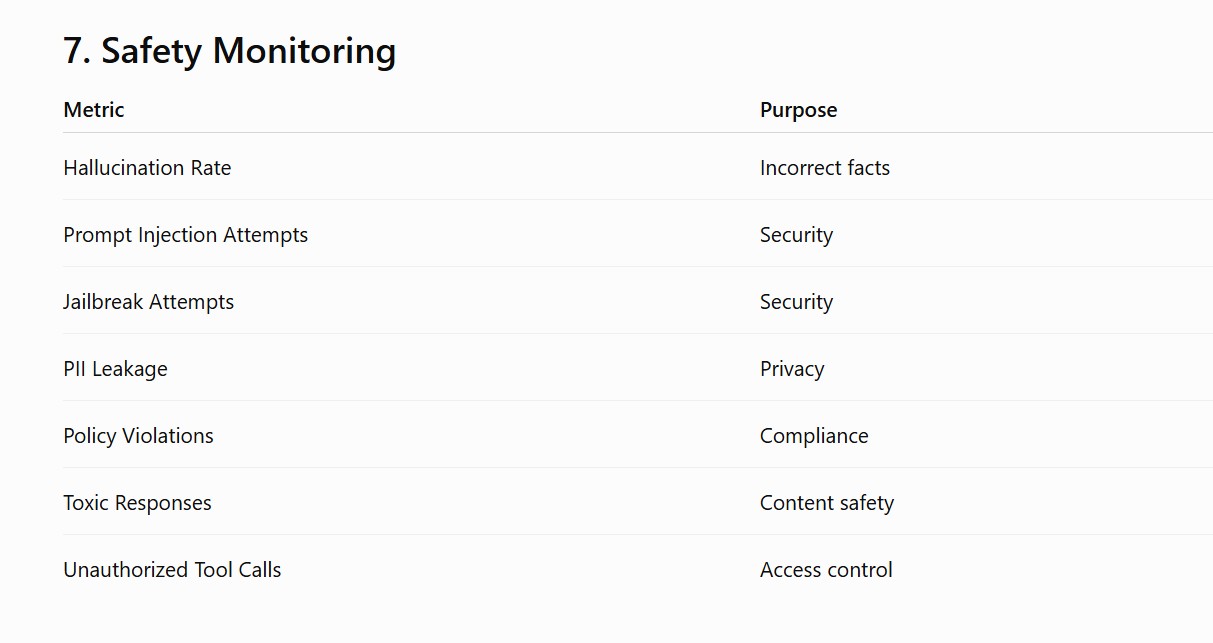Click Security in the Jailbreak Attempts row

[796, 302]
